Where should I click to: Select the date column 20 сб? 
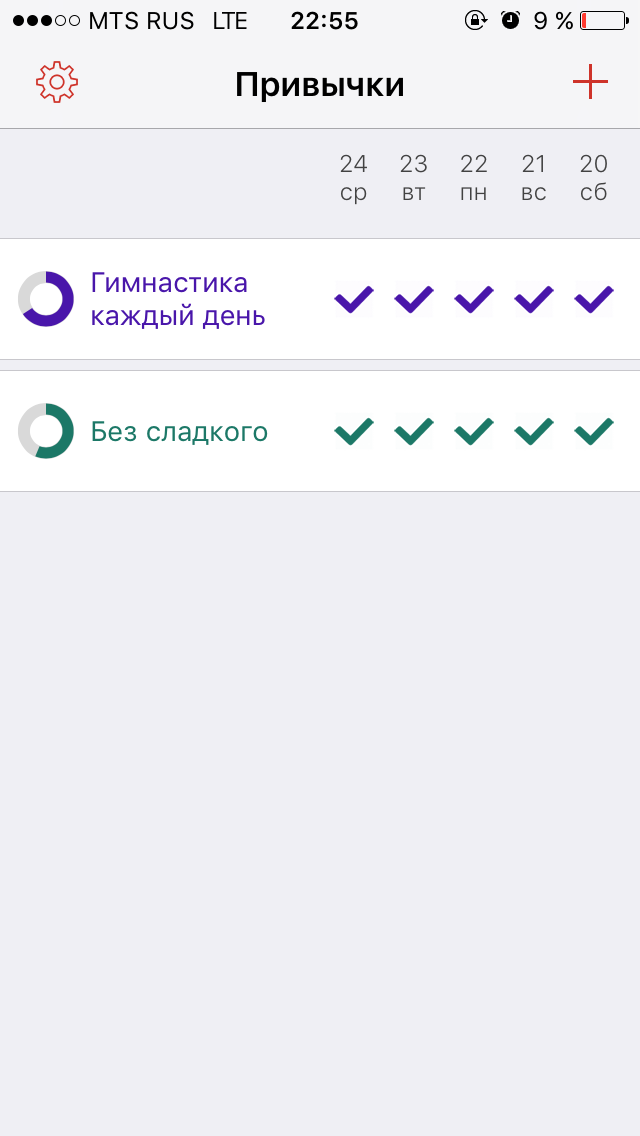593,178
